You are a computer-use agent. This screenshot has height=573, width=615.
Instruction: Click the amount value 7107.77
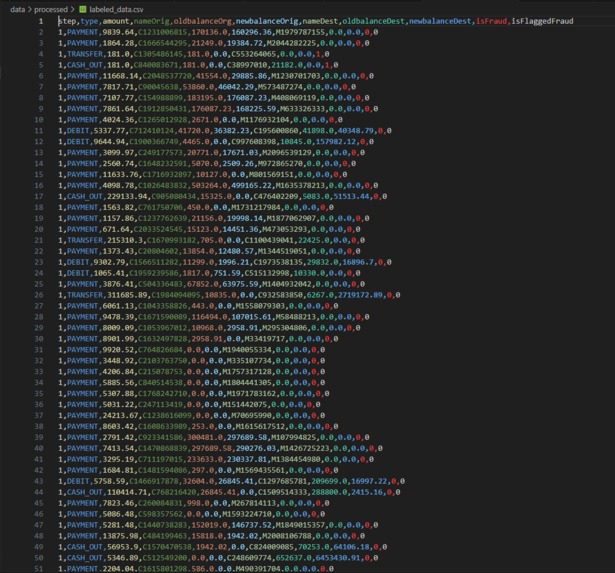click(118, 98)
